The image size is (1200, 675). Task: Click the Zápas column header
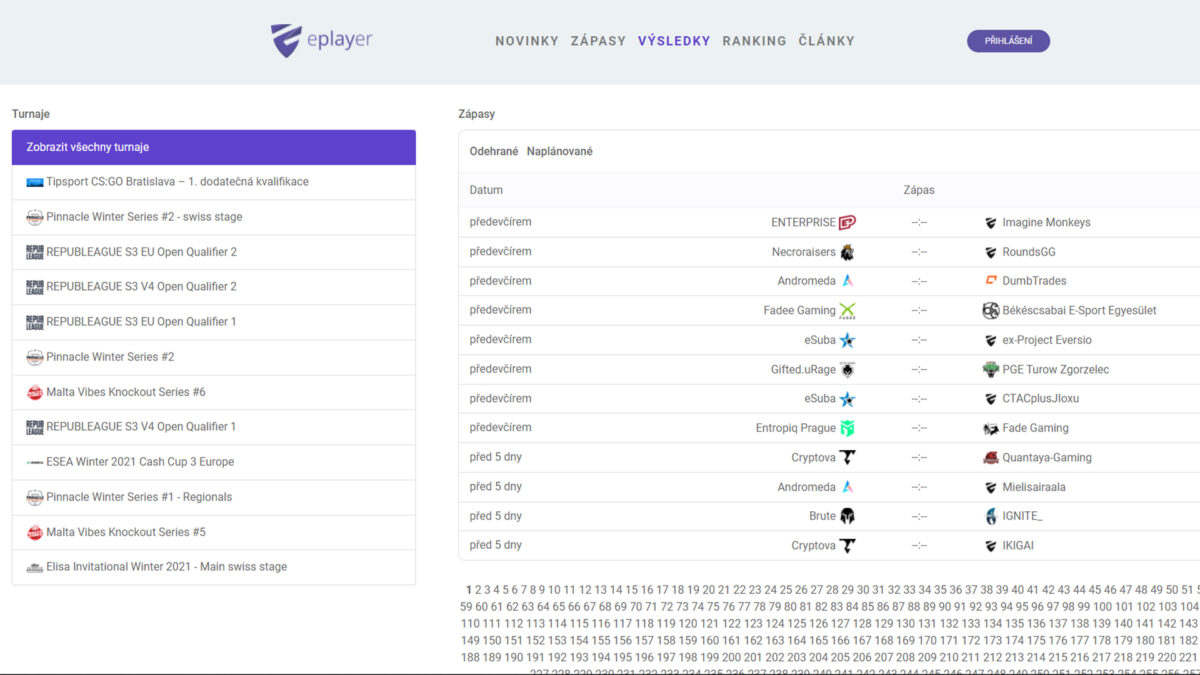click(919, 190)
